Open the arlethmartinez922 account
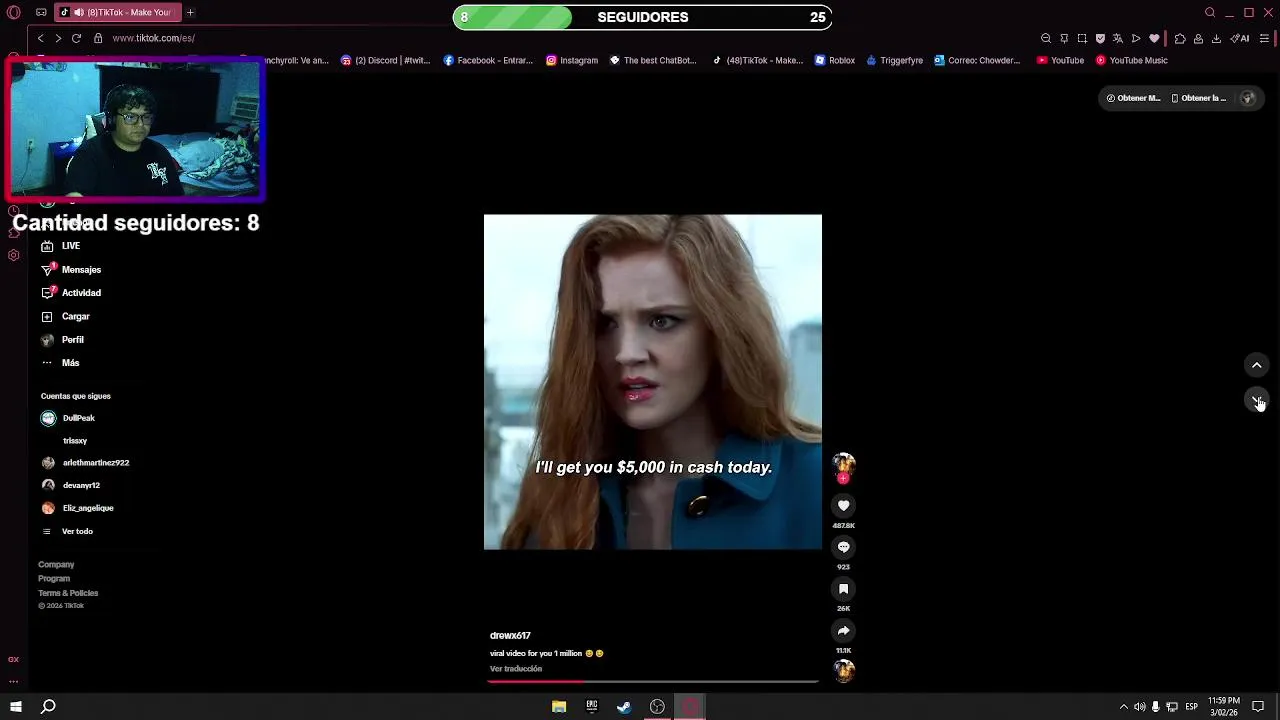Viewport: 1280px width, 720px height. (x=85, y=463)
